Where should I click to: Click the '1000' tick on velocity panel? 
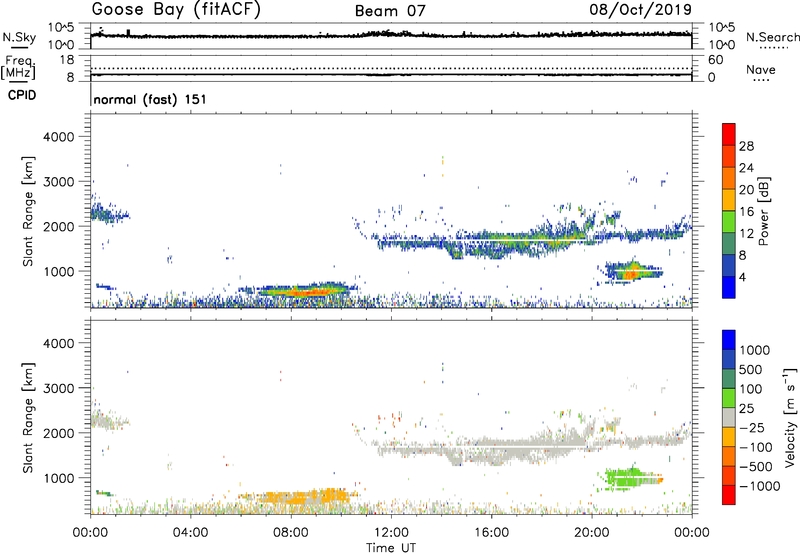[58, 478]
